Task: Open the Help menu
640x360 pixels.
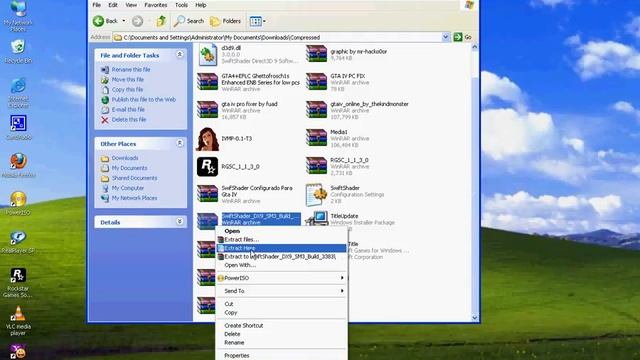Action: [200, 5]
